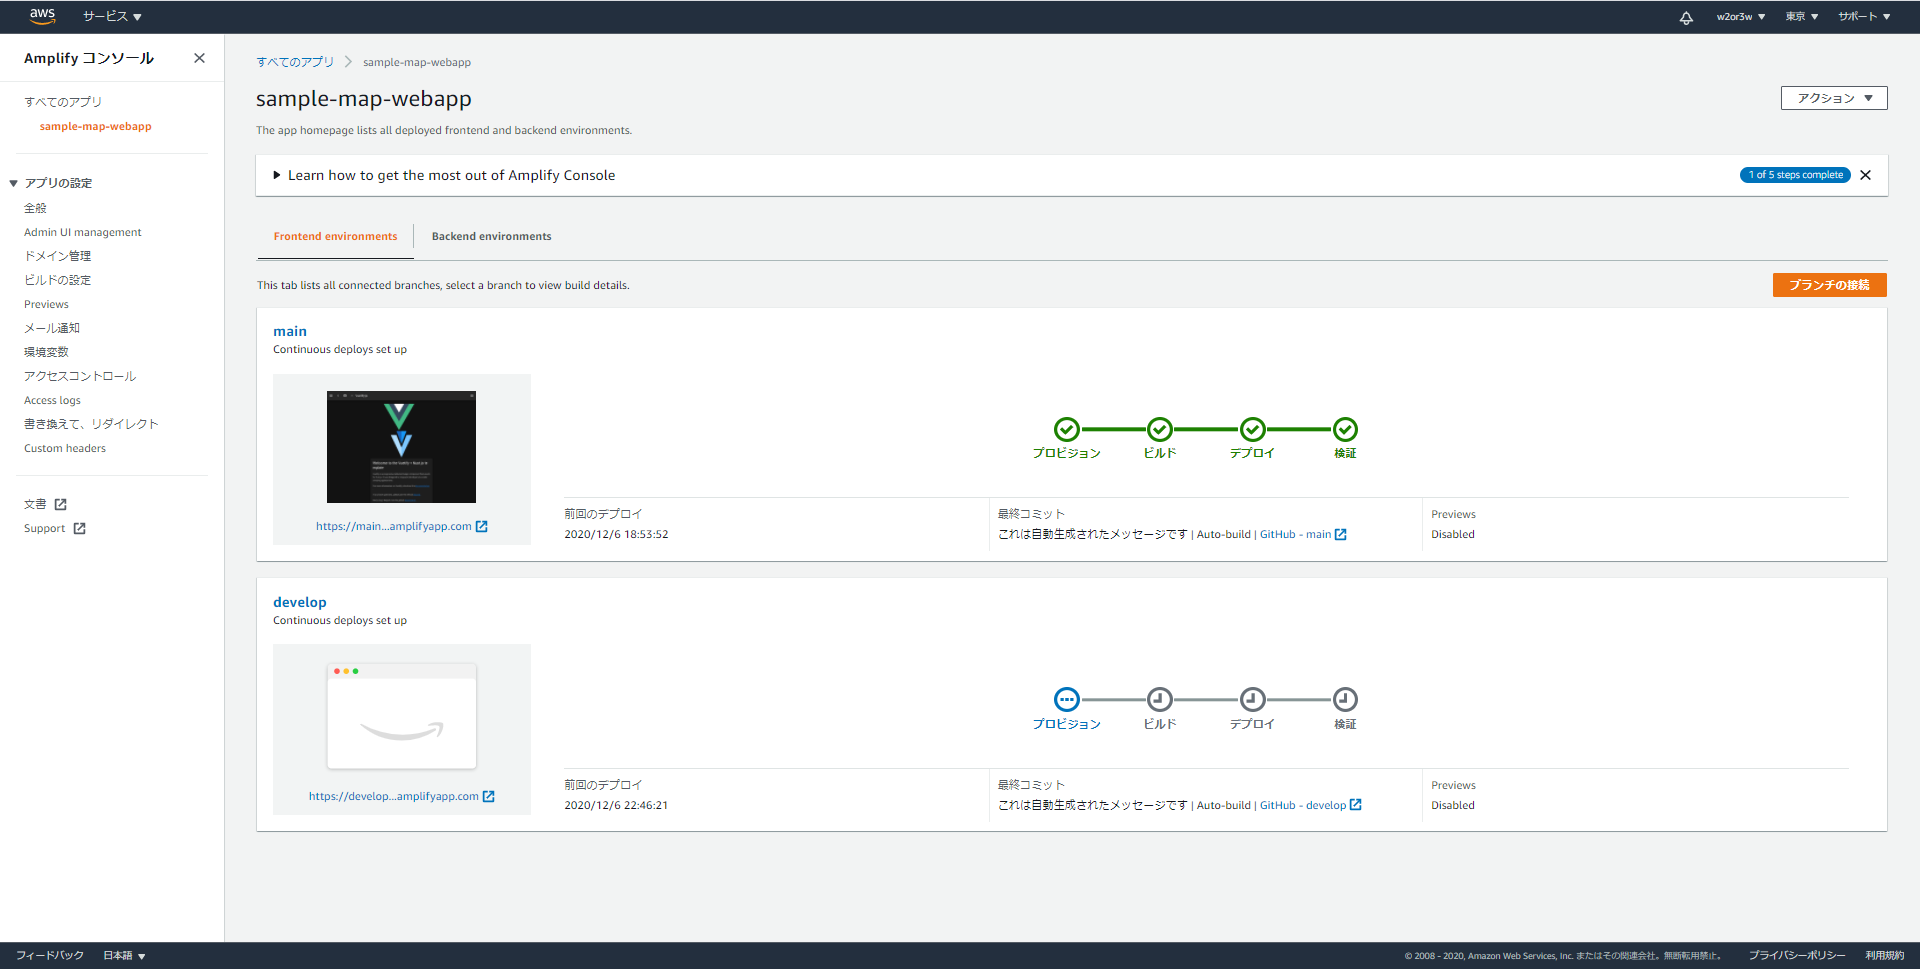
Task: Open the サポート dropdown menu
Action: [1864, 17]
